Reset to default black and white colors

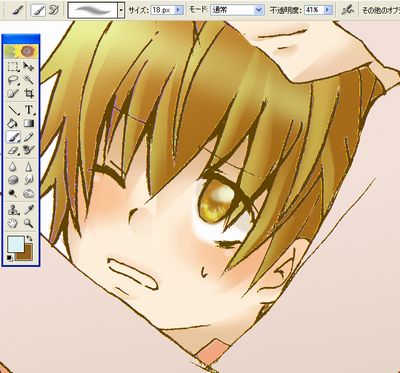(x=9, y=258)
